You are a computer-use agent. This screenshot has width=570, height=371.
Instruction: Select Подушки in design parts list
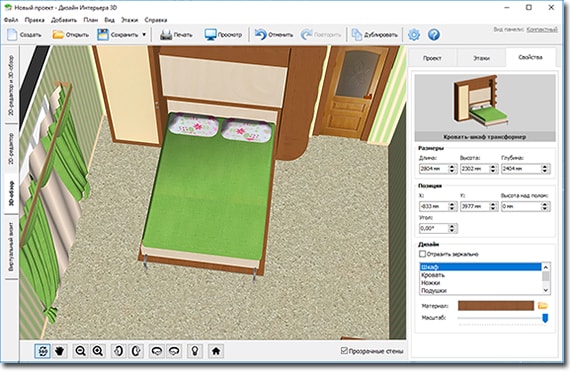click(x=481, y=290)
